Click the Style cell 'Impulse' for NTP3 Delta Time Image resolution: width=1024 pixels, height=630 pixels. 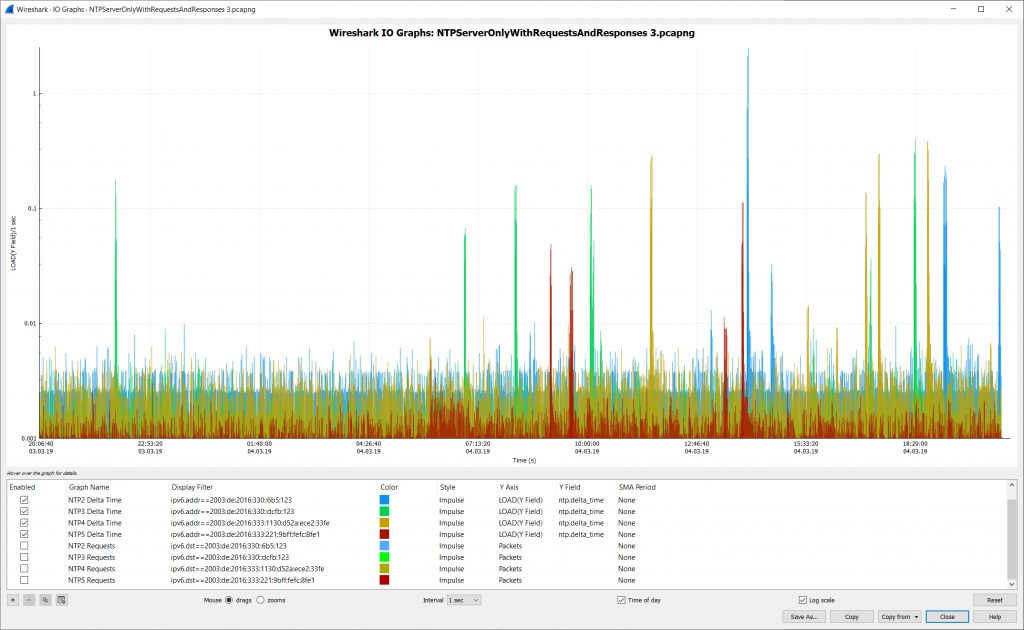tap(451, 511)
